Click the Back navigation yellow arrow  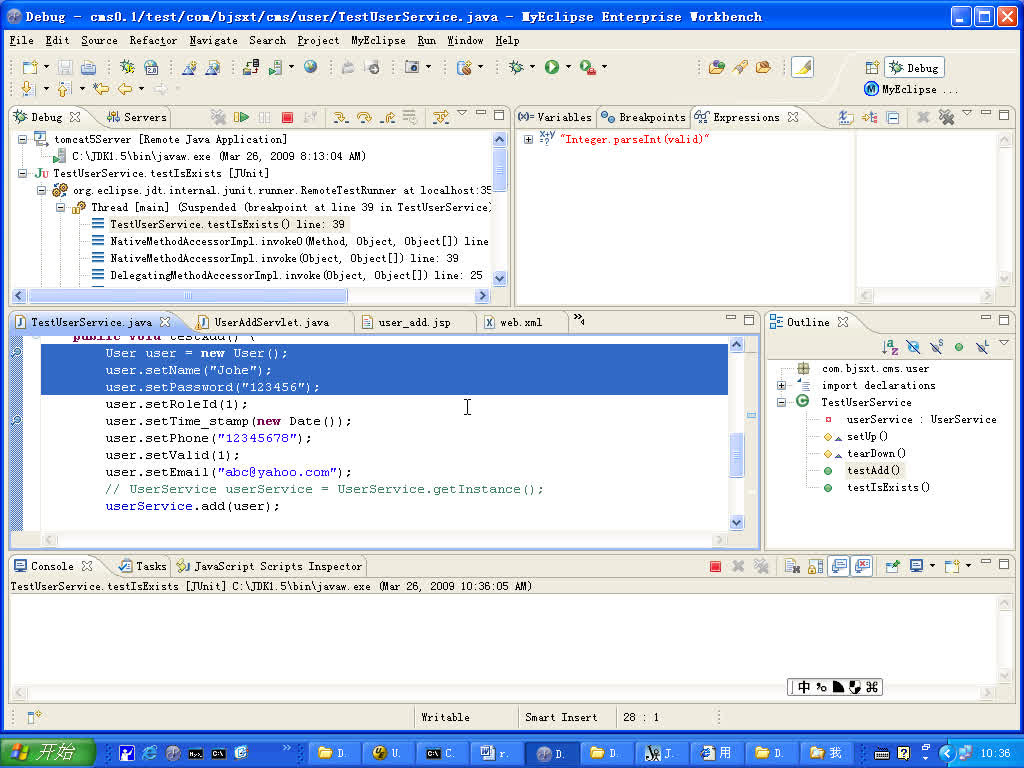[125, 88]
